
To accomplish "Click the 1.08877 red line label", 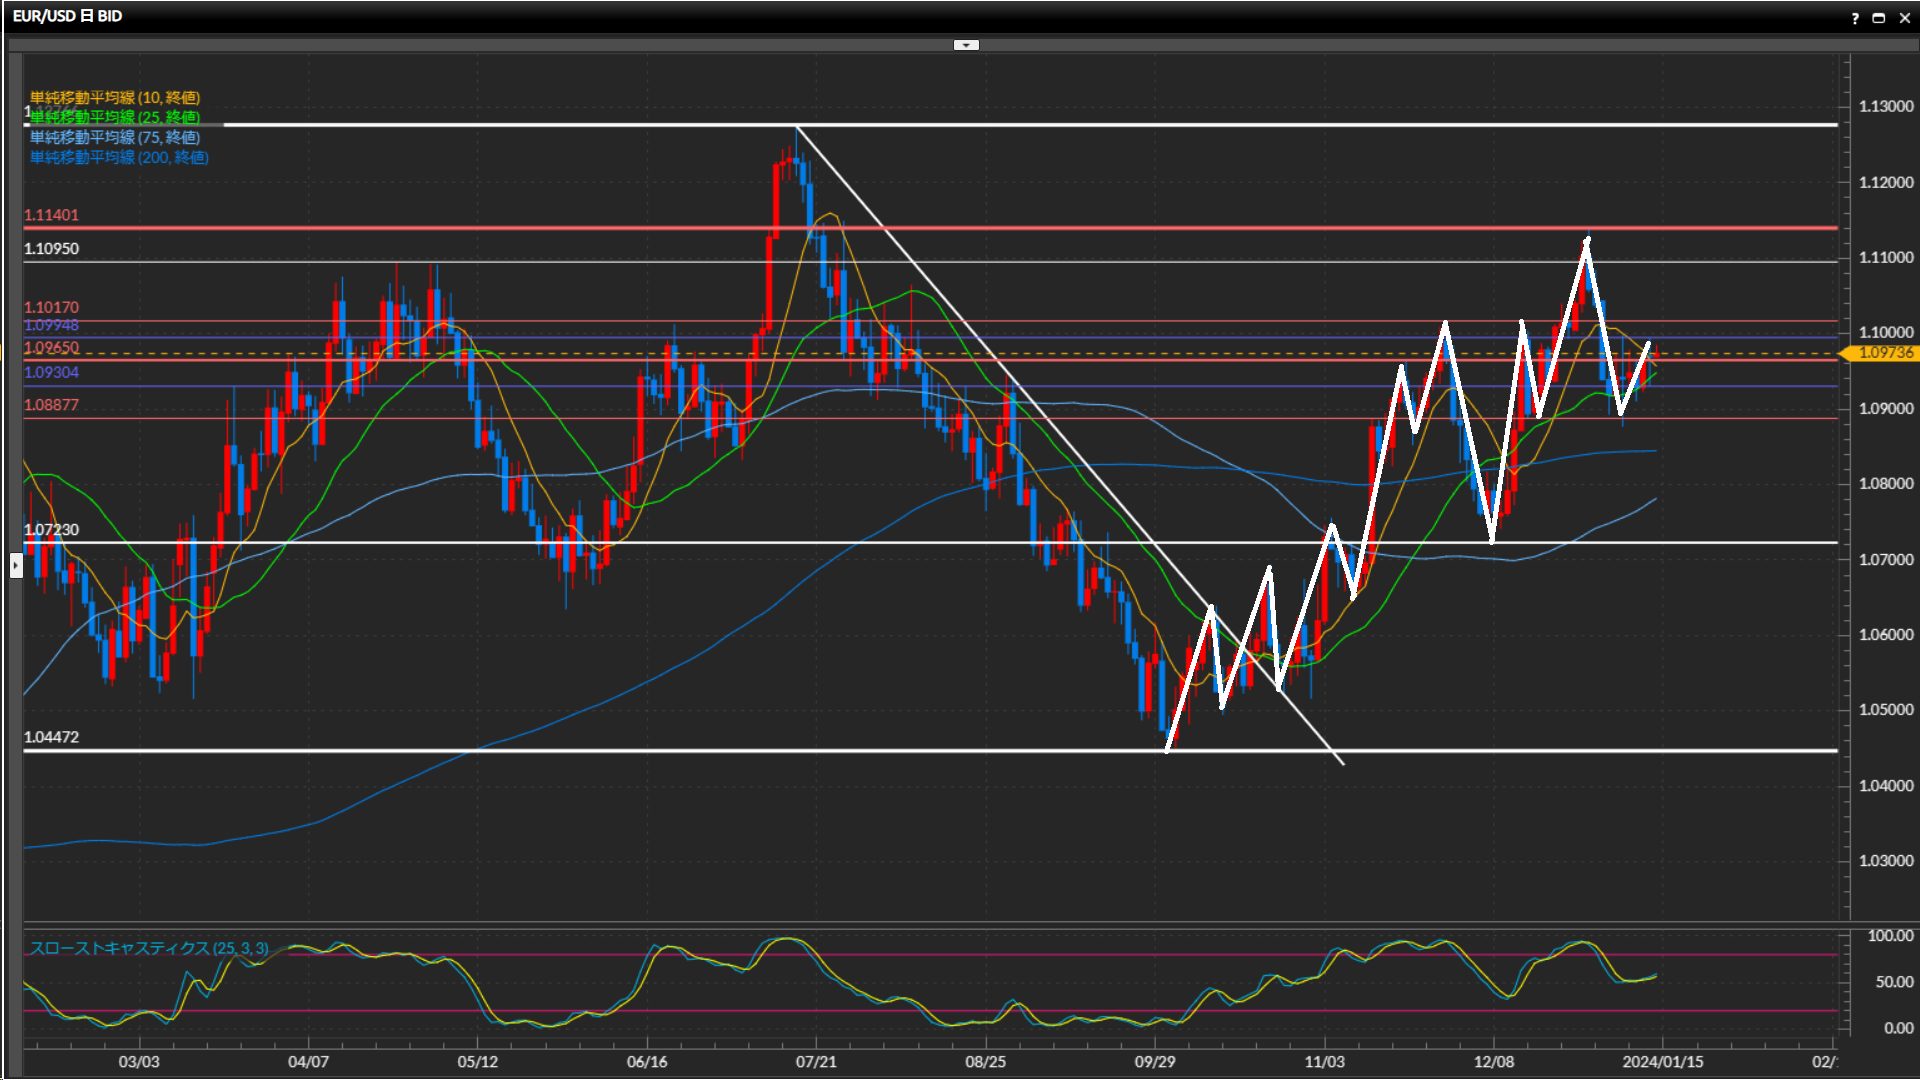I will tap(51, 405).
